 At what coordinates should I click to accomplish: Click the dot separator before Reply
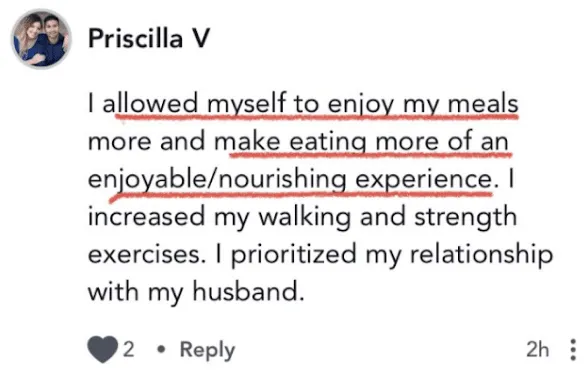(x=161, y=350)
